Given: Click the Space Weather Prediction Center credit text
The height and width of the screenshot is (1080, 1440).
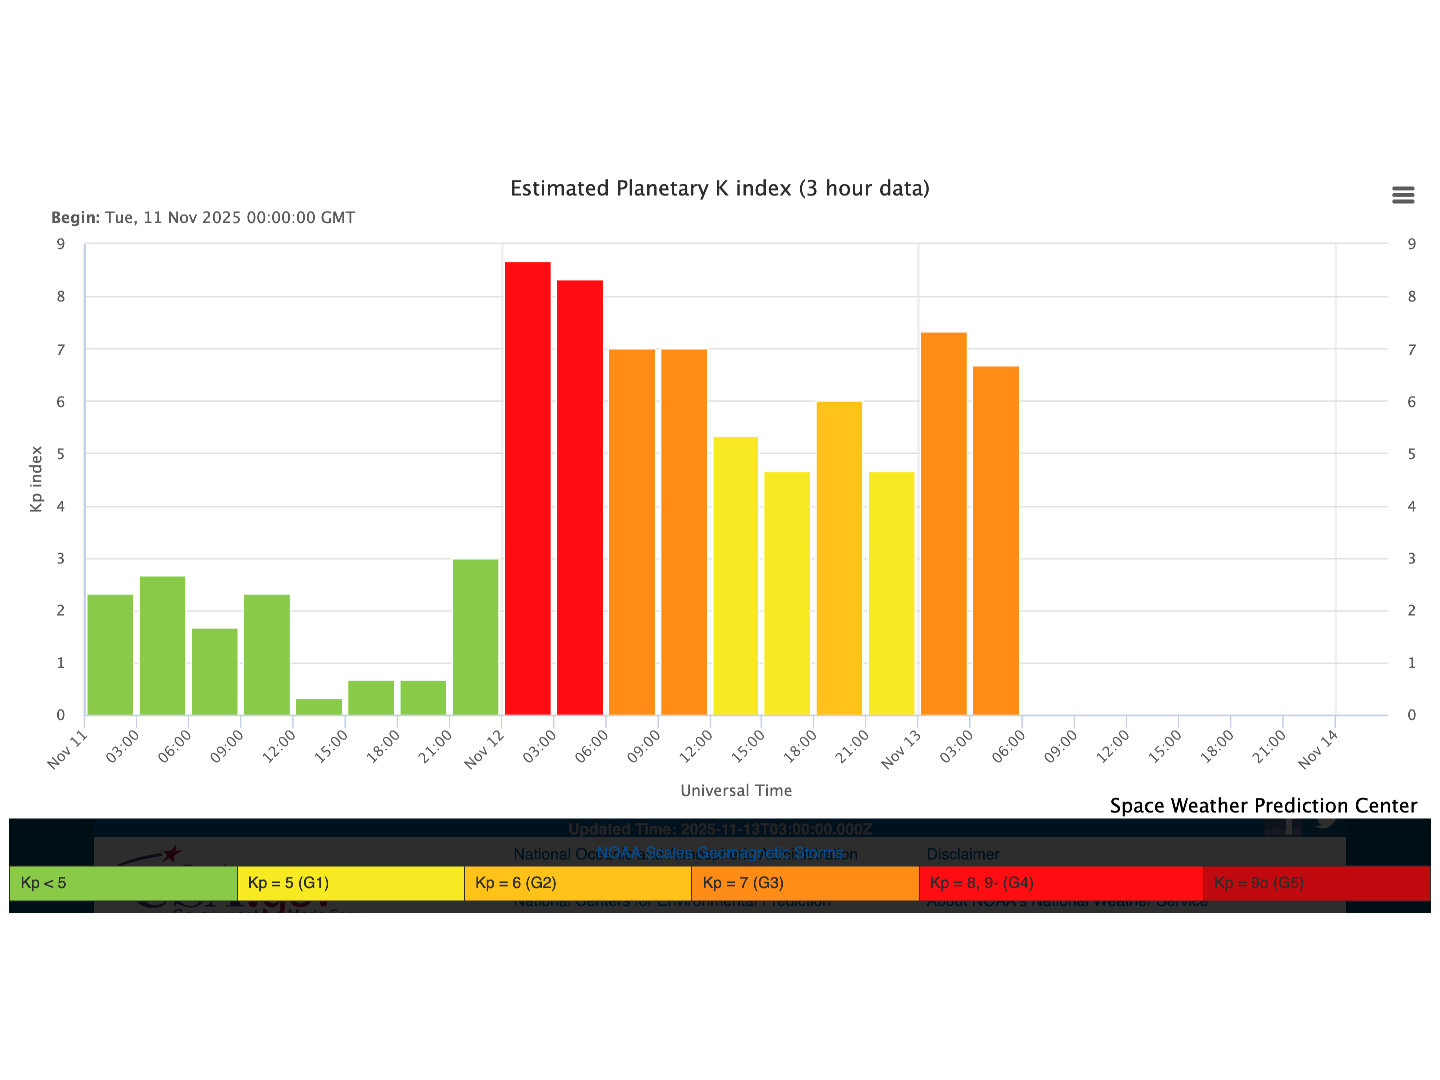Looking at the screenshot, I should point(1263,806).
